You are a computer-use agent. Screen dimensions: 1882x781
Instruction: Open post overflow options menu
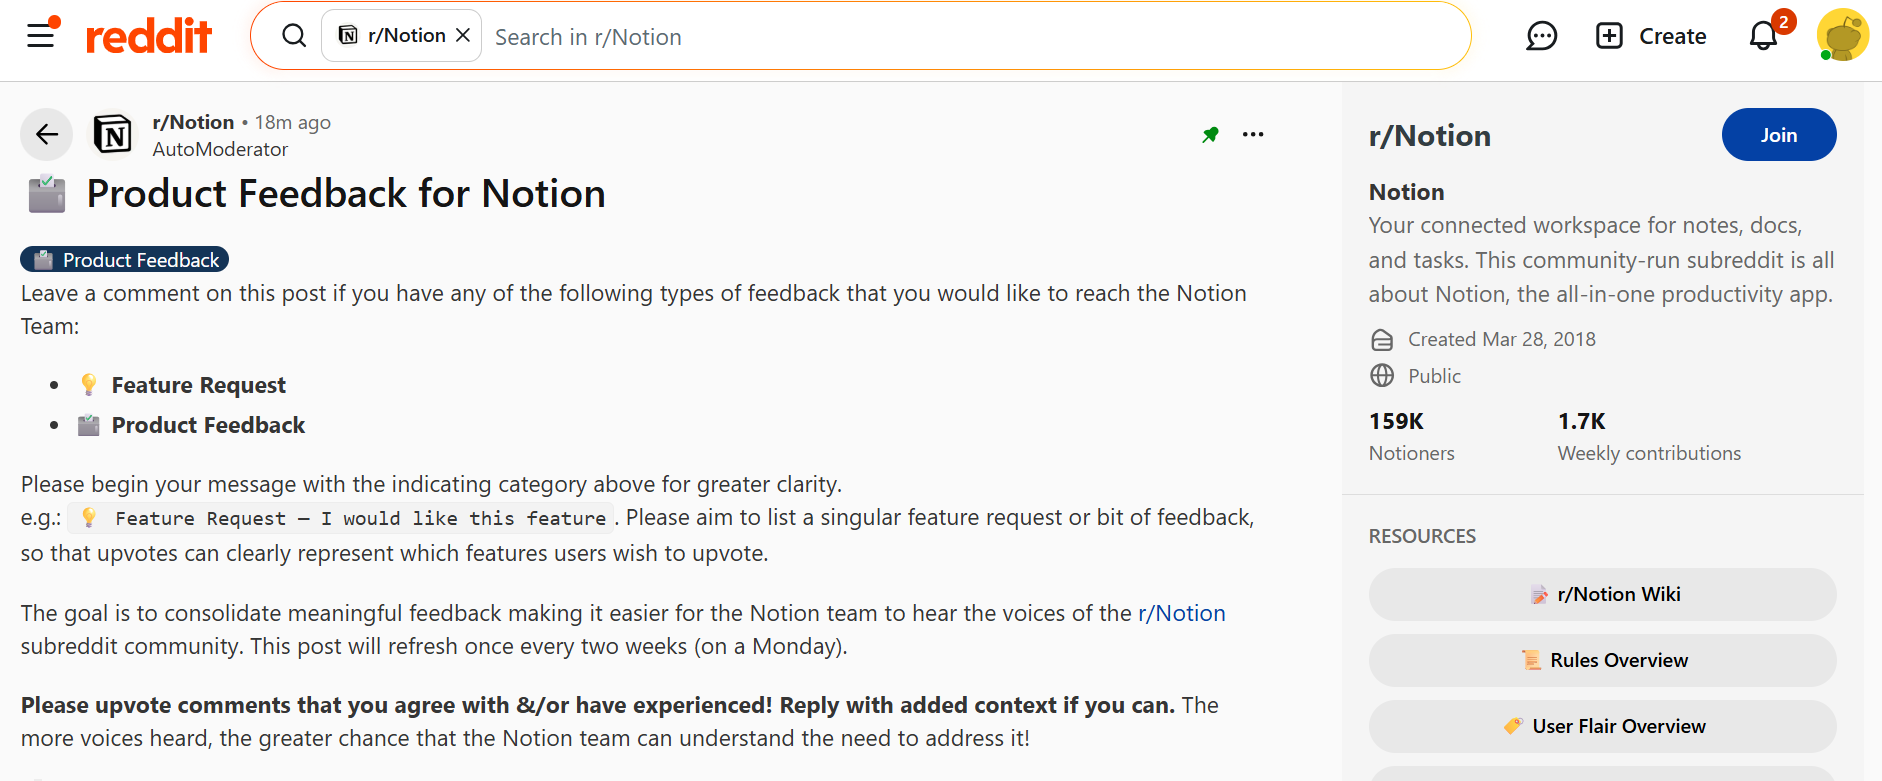pos(1253,134)
